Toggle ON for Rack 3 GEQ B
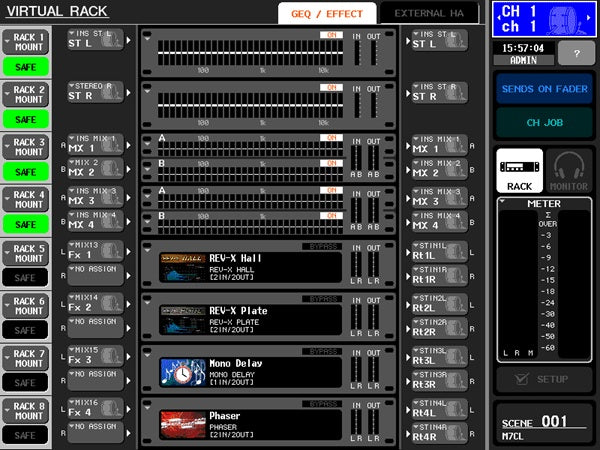 (x=331, y=163)
